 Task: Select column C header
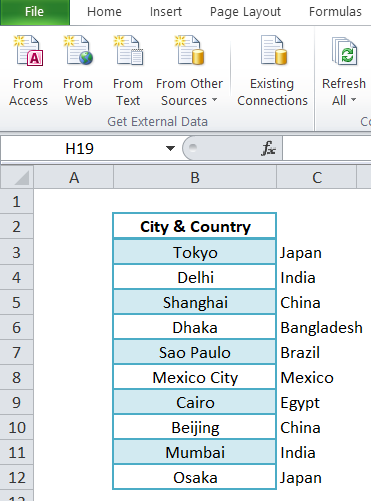pos(317,178)
